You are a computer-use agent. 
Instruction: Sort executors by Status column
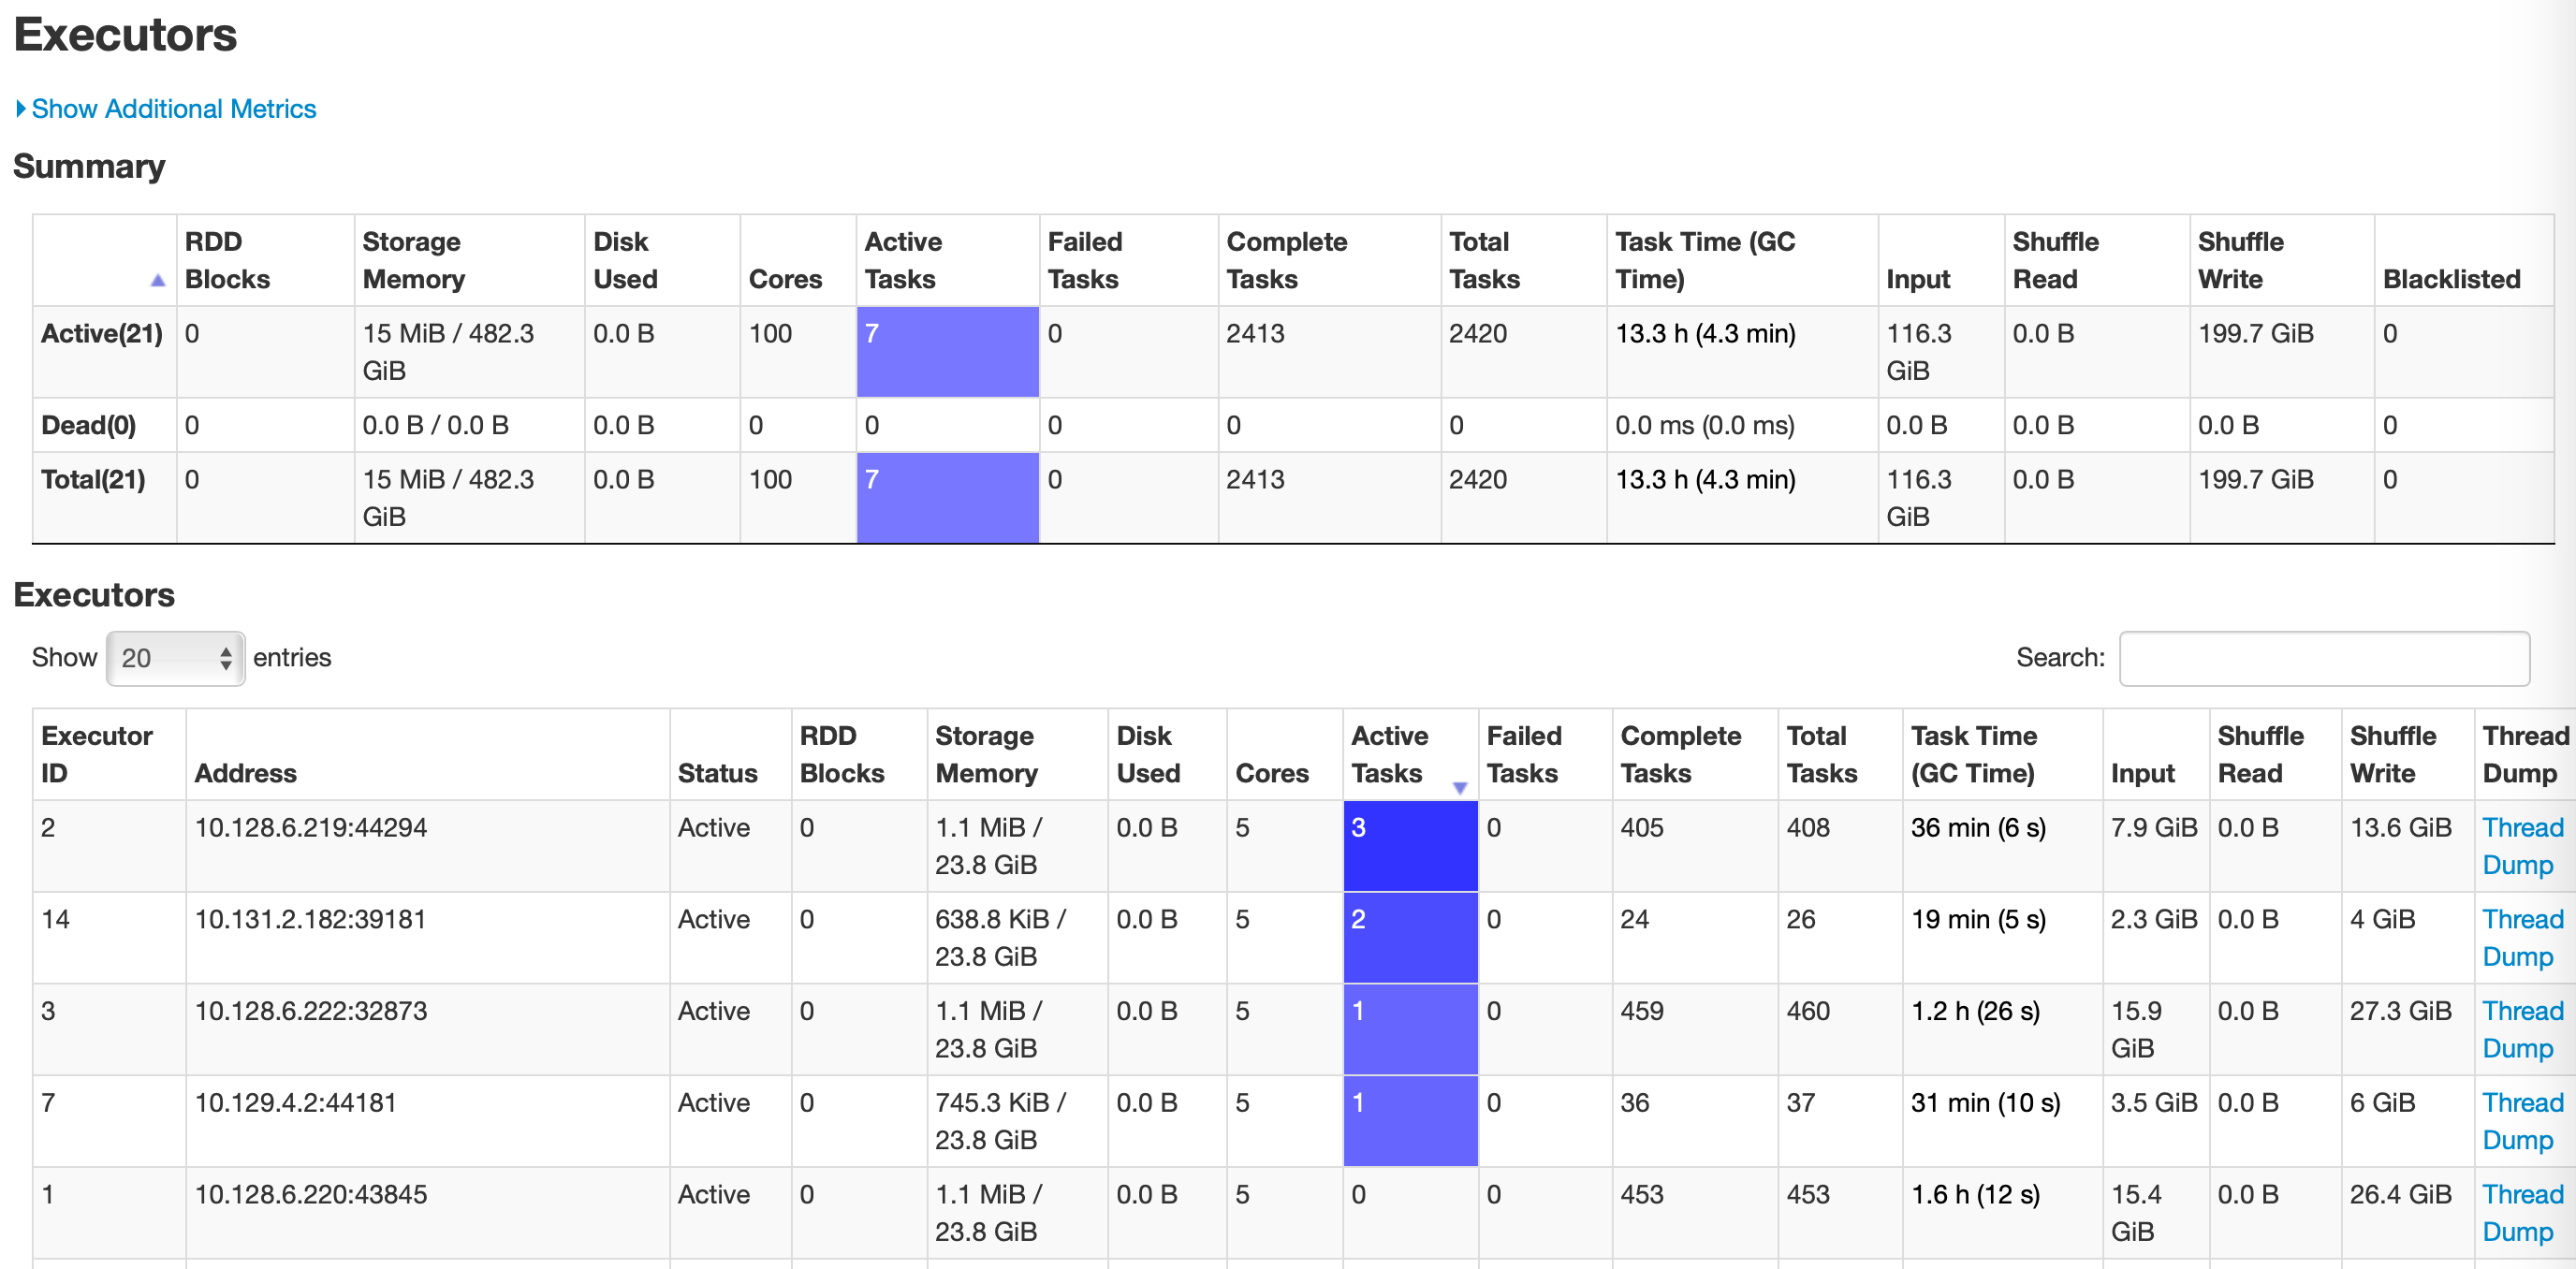pyautogui.click(x=716, y=772)
